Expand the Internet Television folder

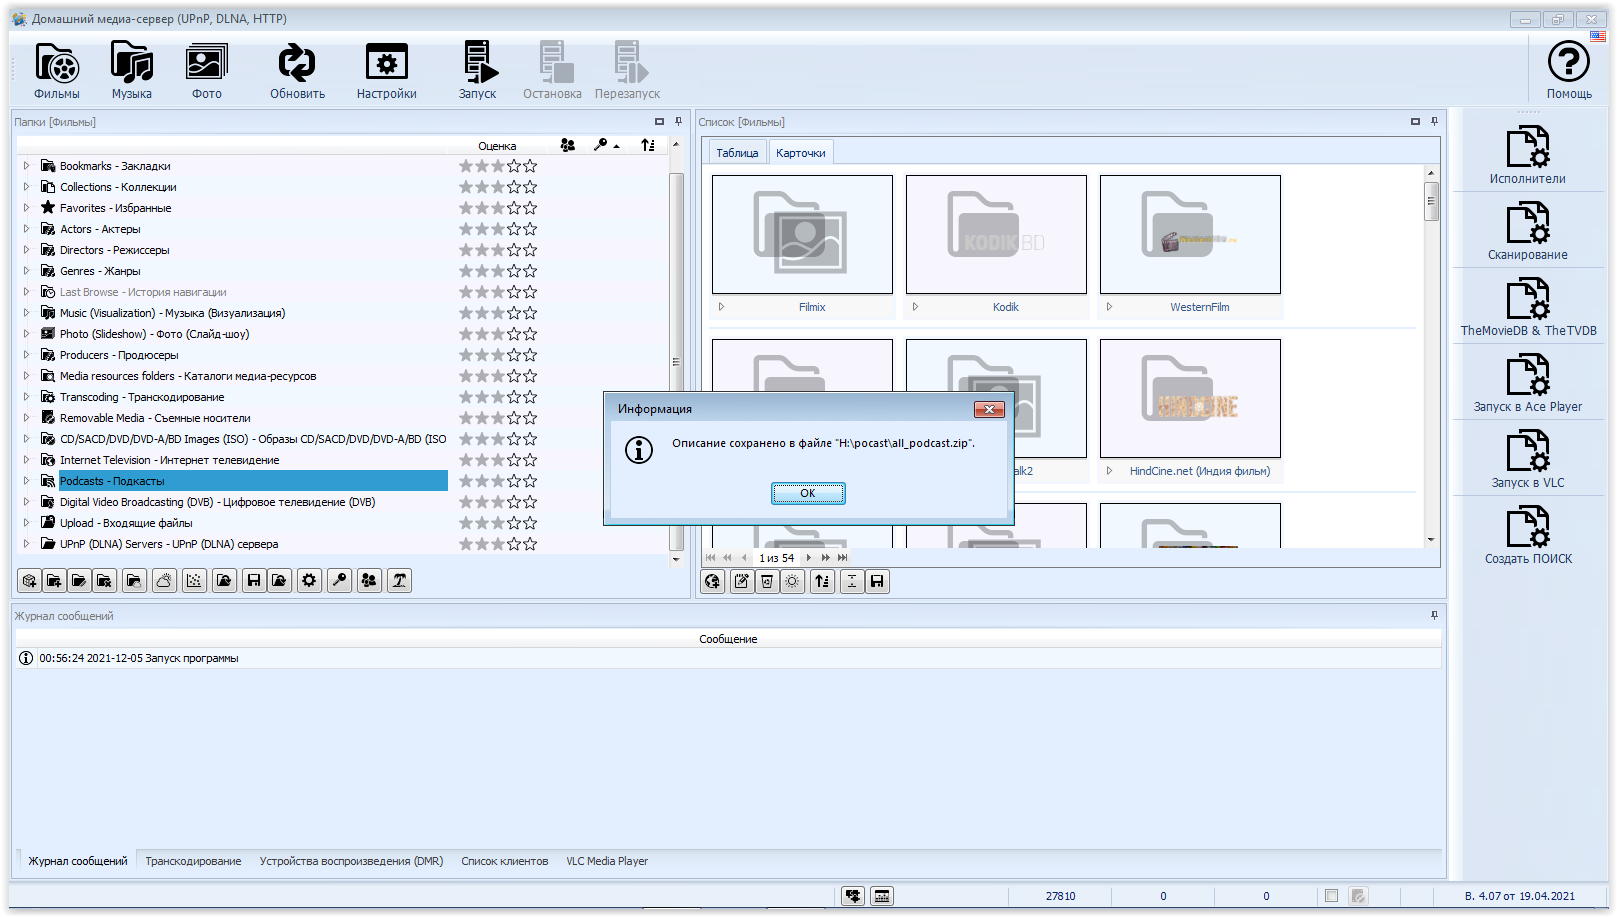point(27,460)
